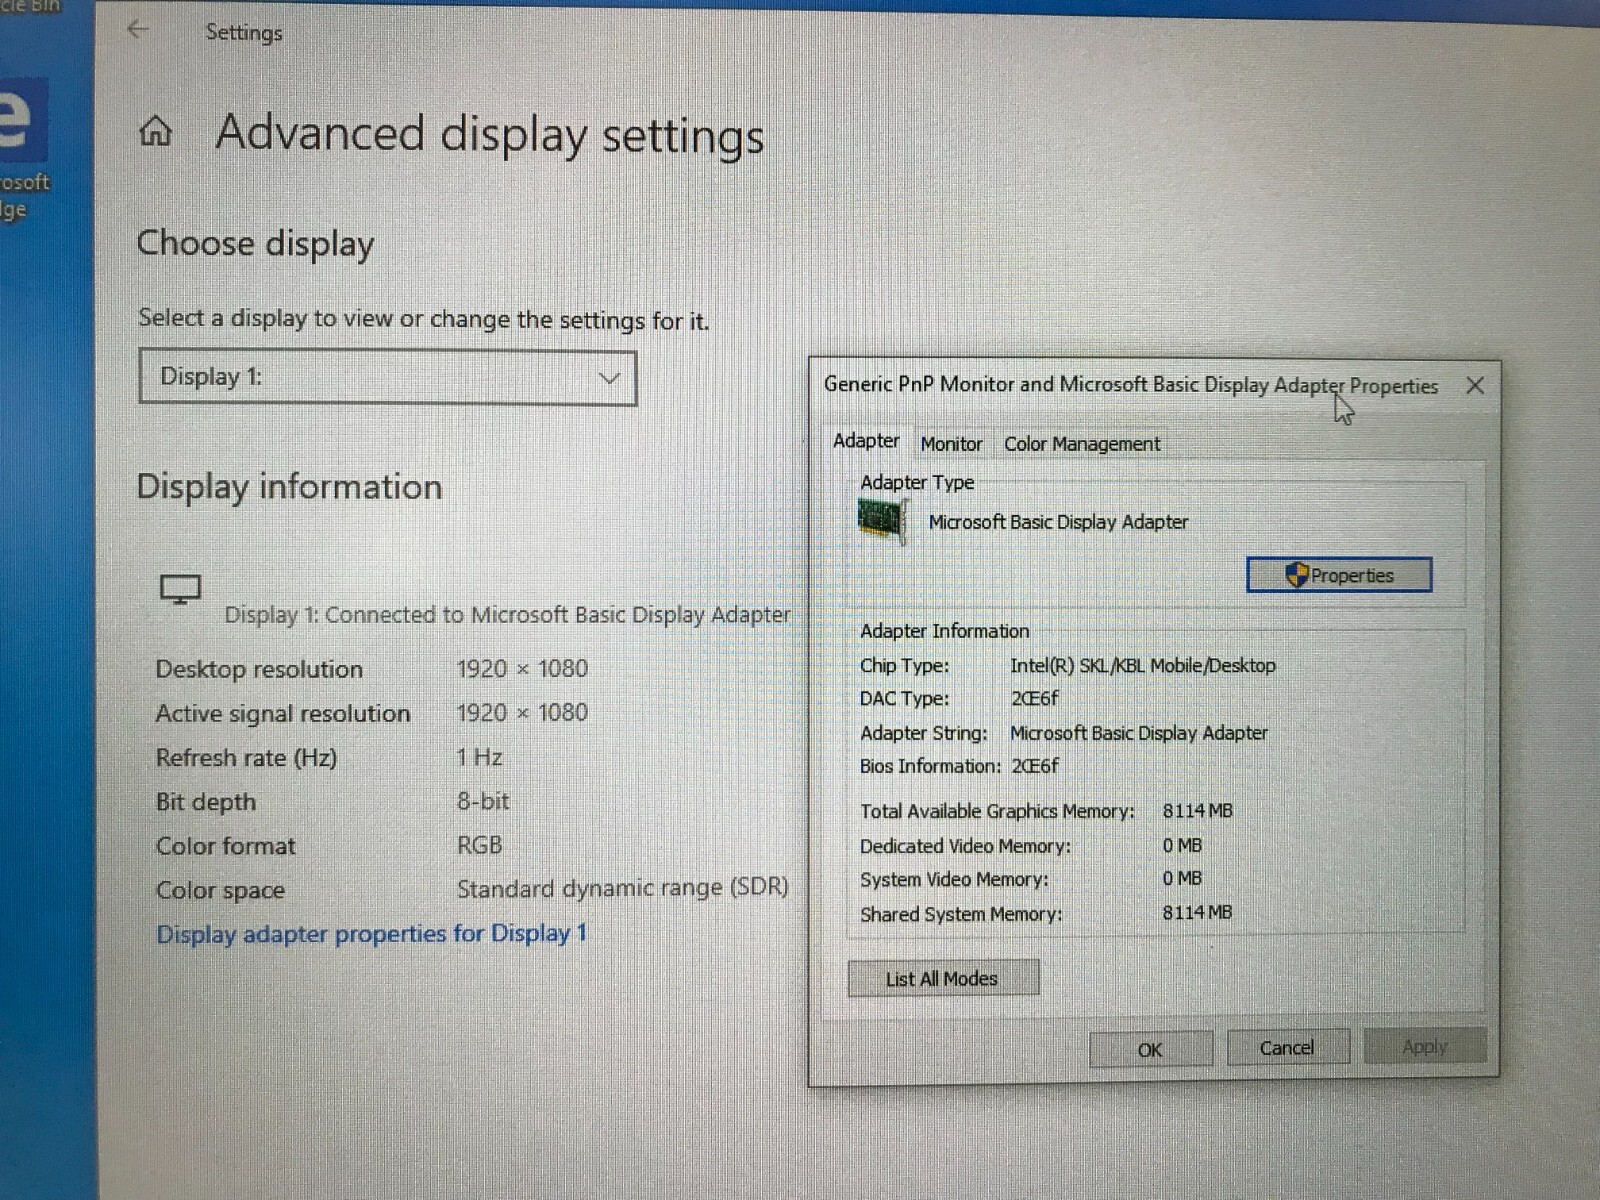Click the Apply button
Screen dimensions: 1600x1200
click(1425, 1047)
